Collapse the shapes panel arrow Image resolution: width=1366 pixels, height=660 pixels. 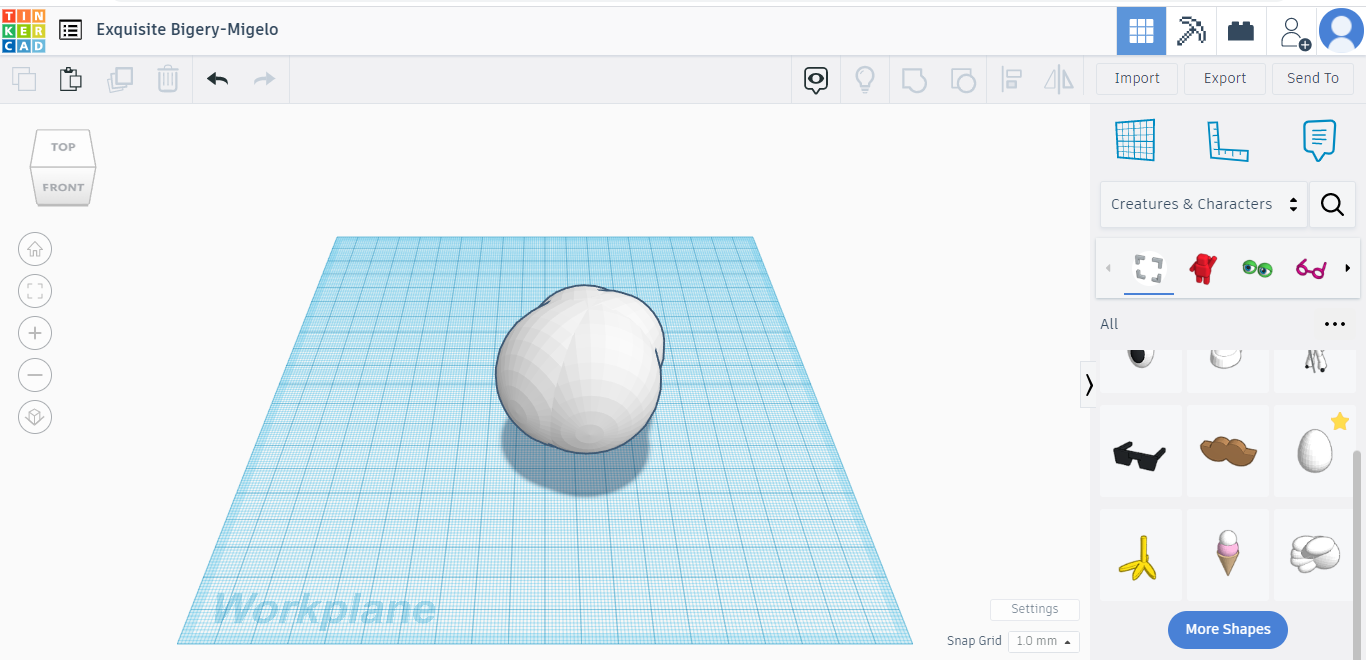pyautogui.click(x=1089, y=384)
